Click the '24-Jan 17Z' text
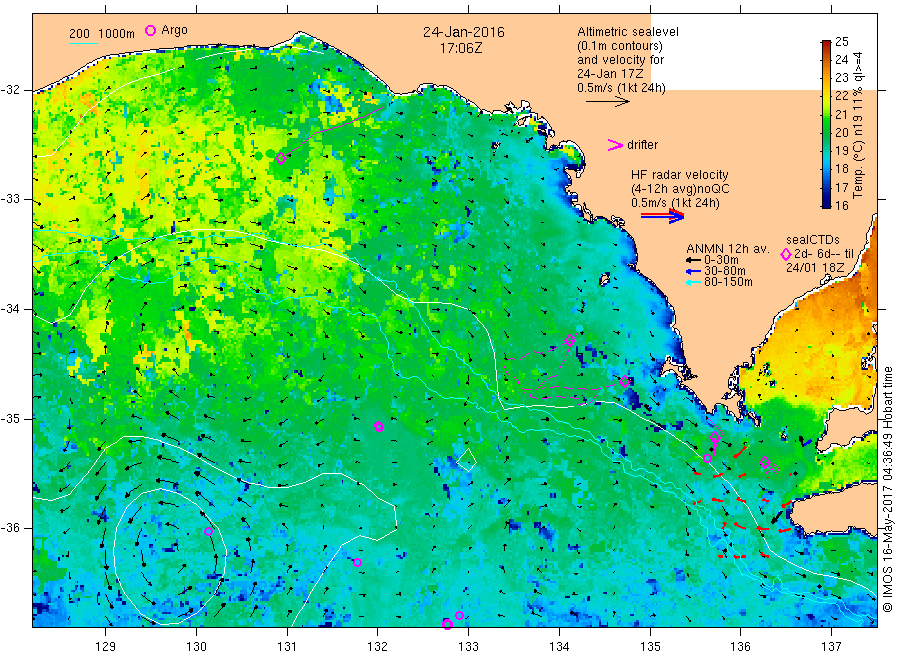Image resolution: width=900 pixels, height=660 pixels. [x=610, y=74]
